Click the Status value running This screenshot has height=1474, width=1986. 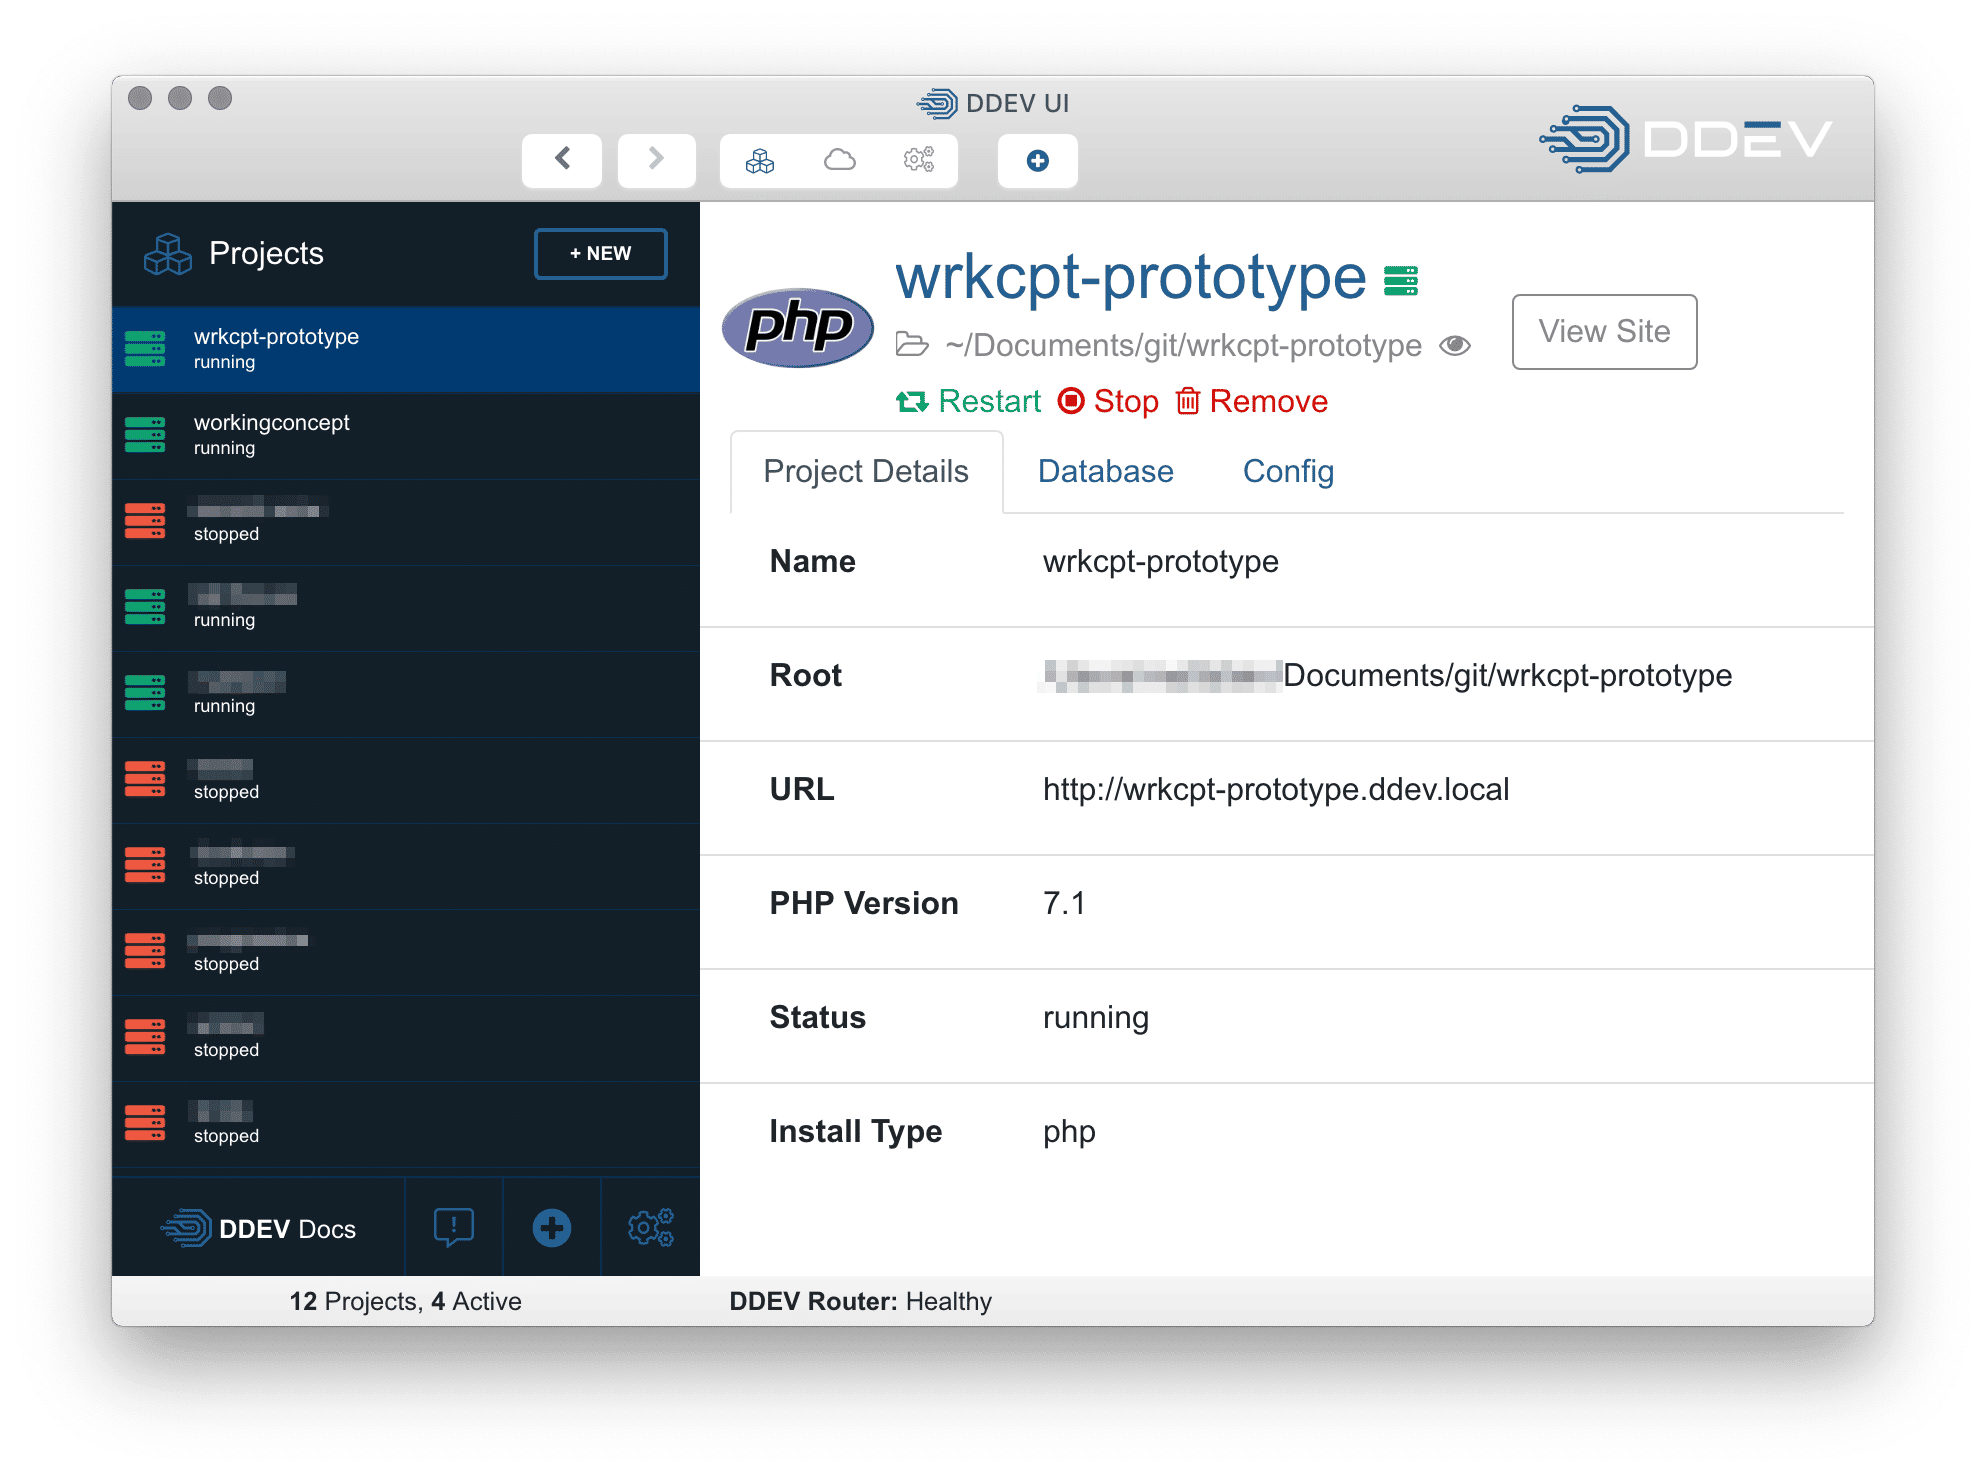(1096, 1018)
